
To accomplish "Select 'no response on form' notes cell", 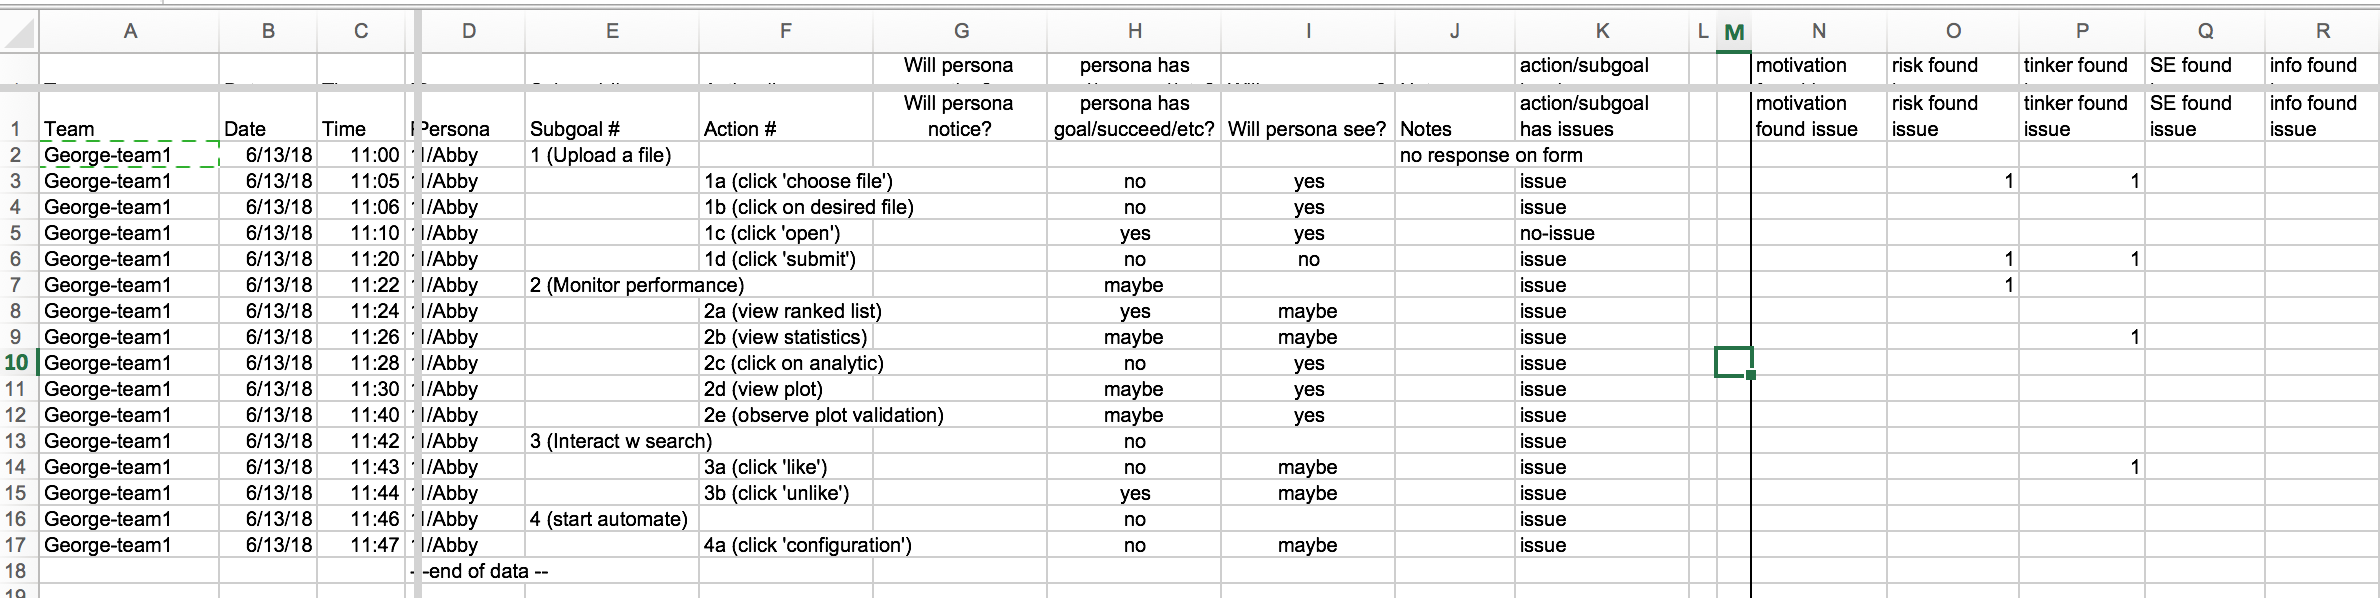I will point(1455,155).
